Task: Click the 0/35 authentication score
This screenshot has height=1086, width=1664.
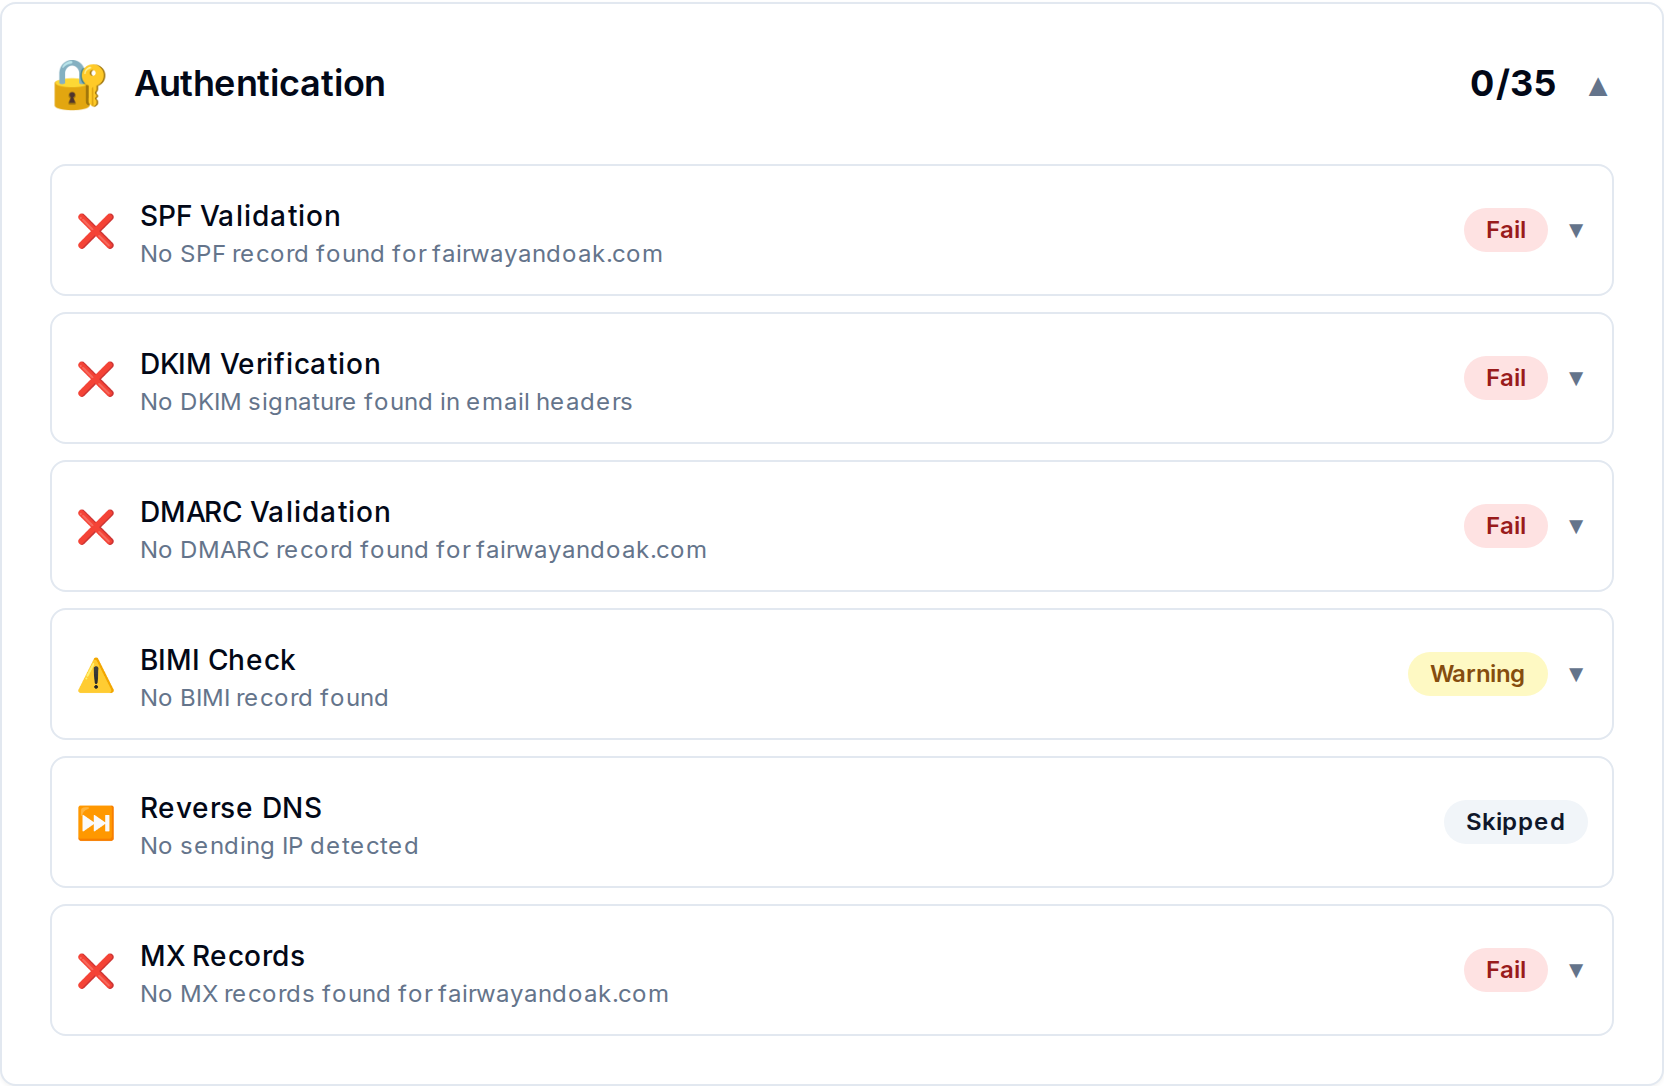Action: coord(1512,83)
